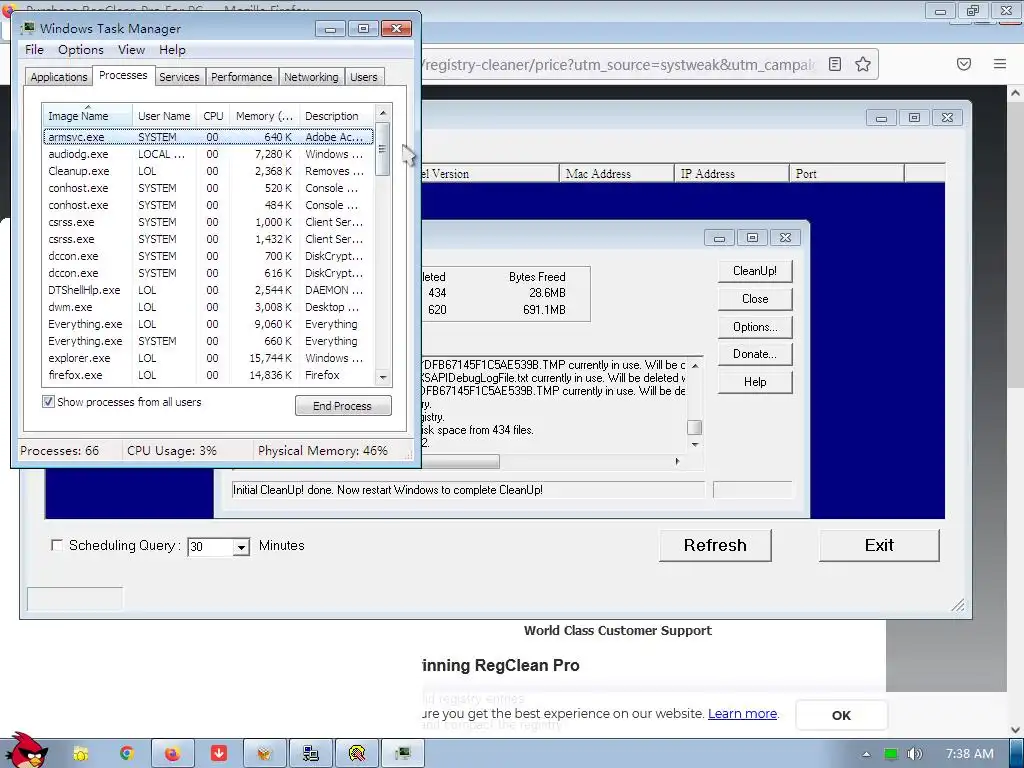This screenshot has height=768, width=1024.
Task: Open the View menu in Task Manager
Action: [x=131, y=50]
